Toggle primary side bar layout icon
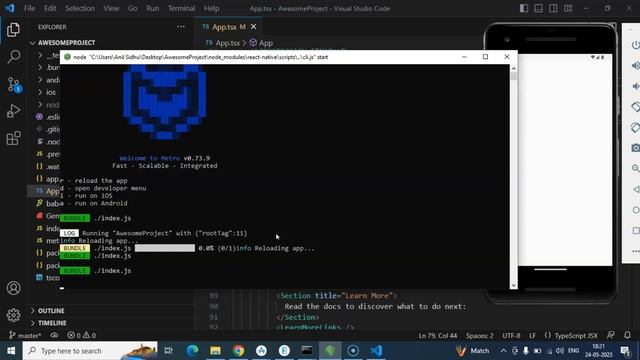640x360 pixels. tap(524, 8)
